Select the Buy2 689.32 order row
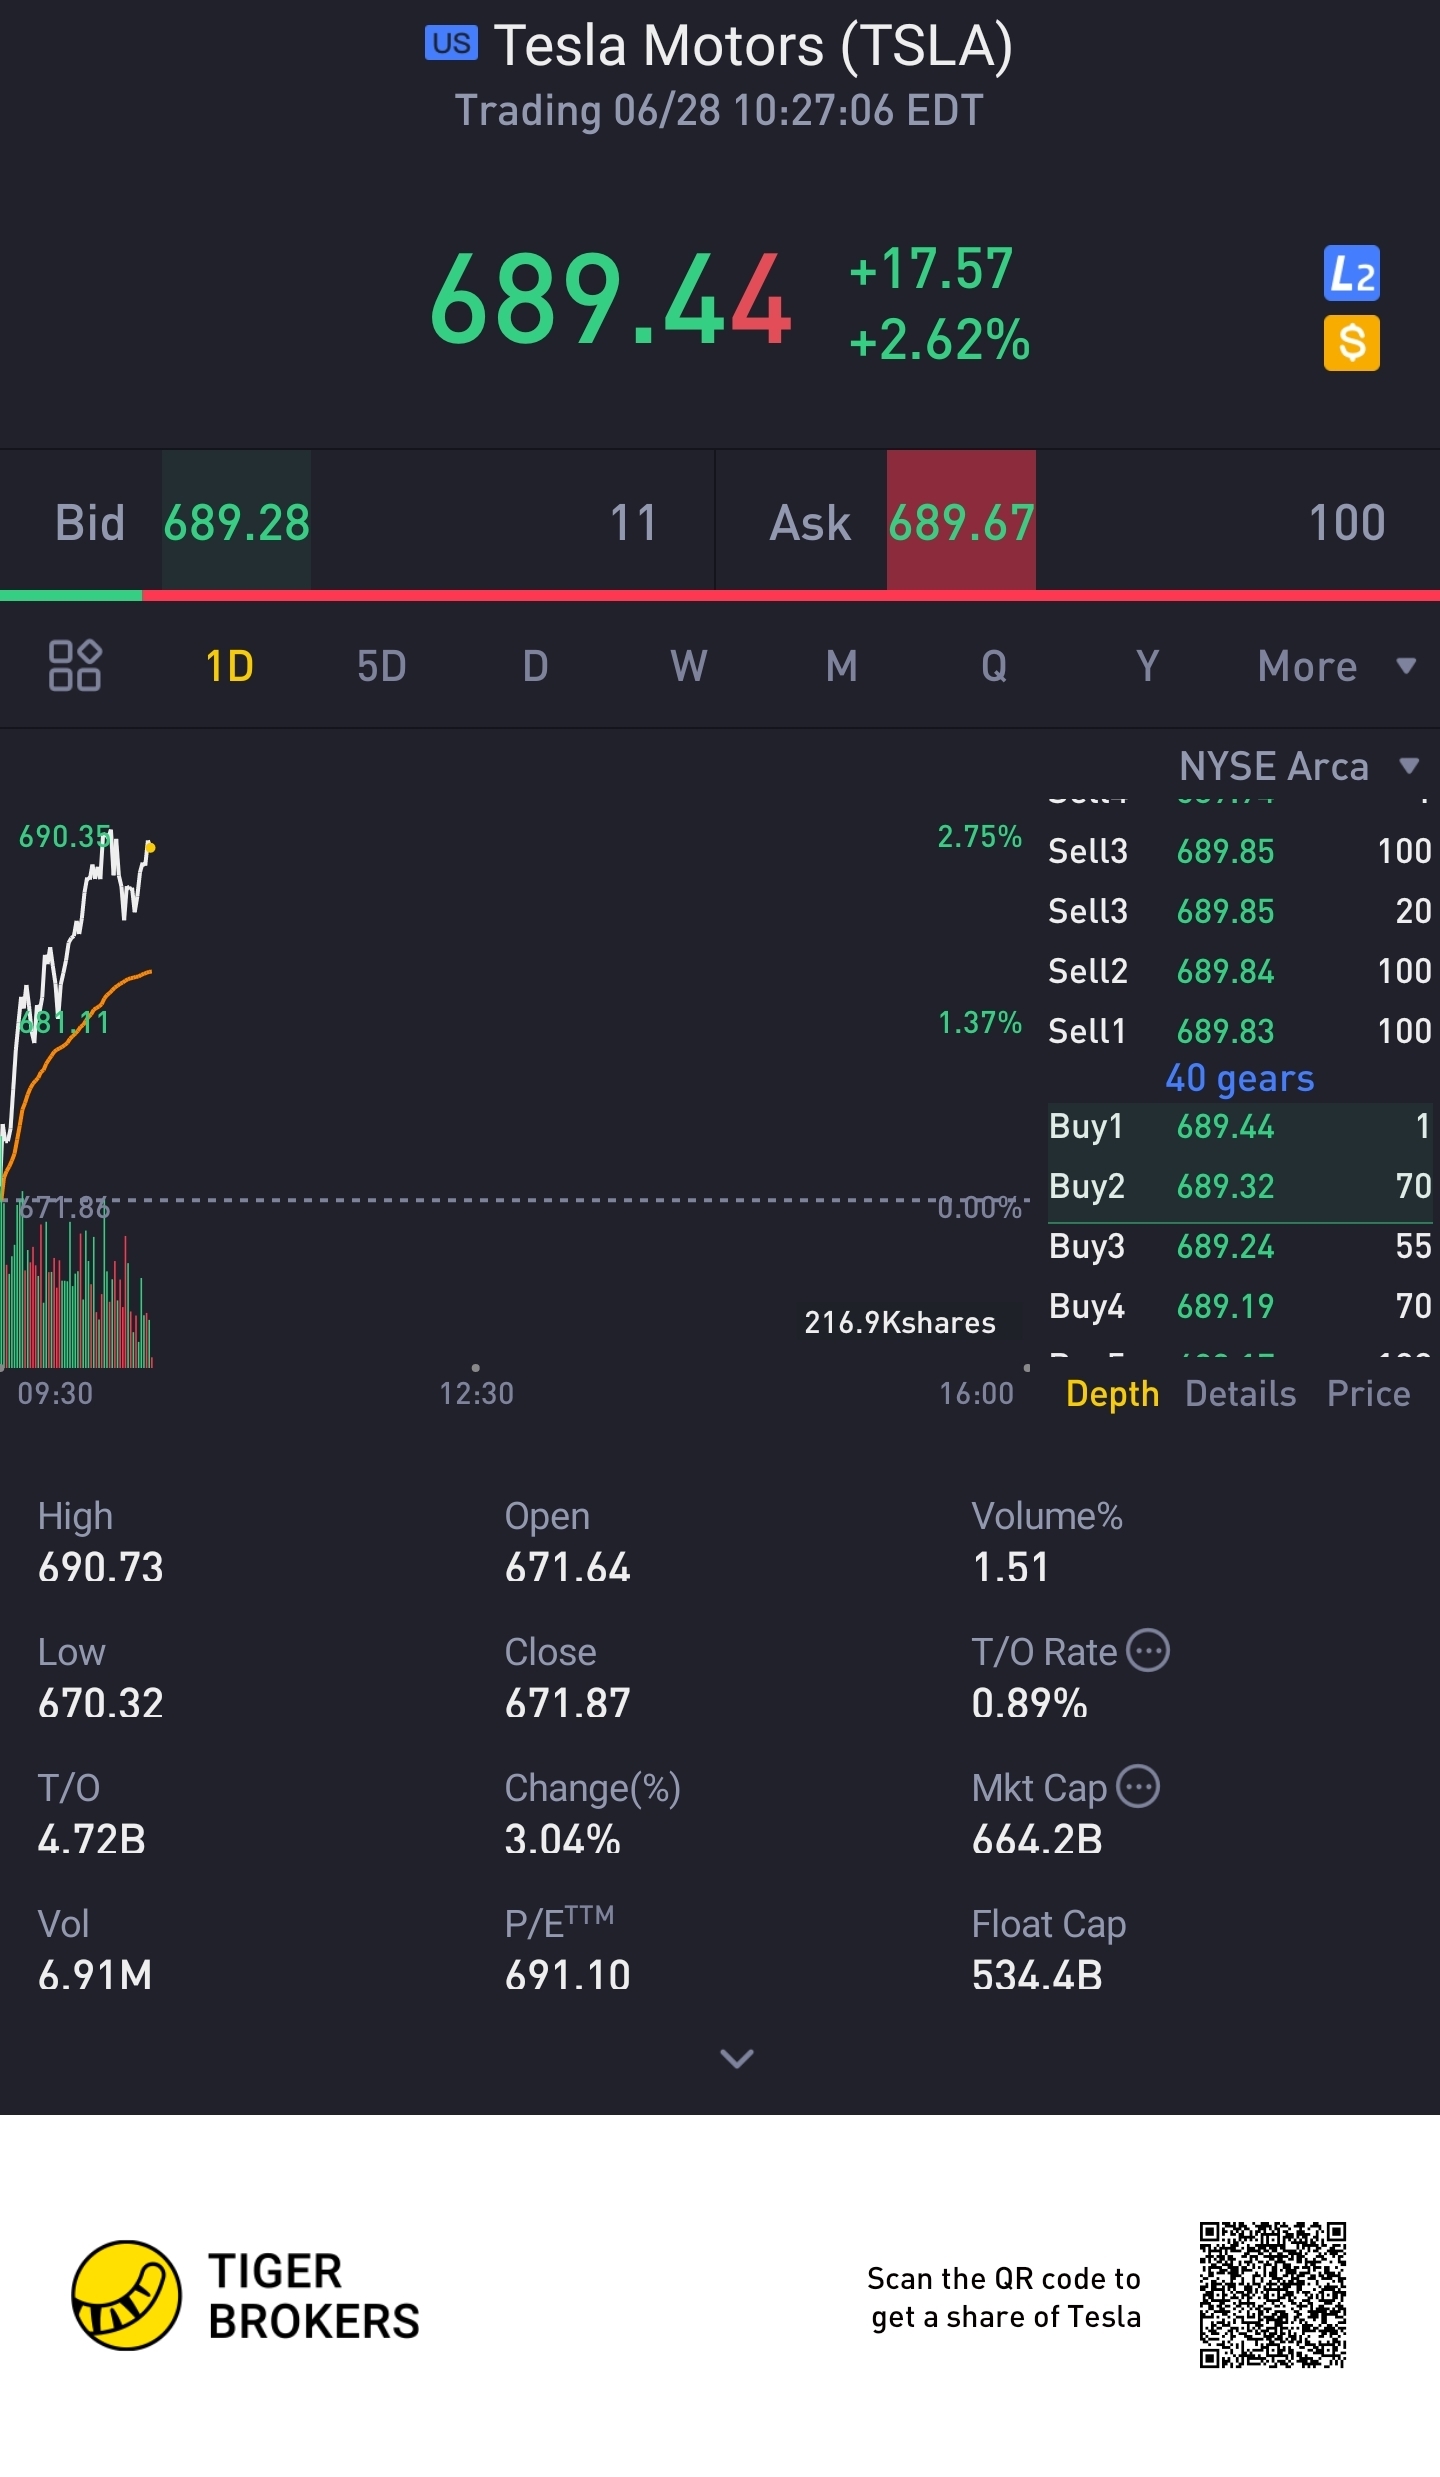The height and width of the screenshot is (2477, 1440). tap(1240, 1186)
